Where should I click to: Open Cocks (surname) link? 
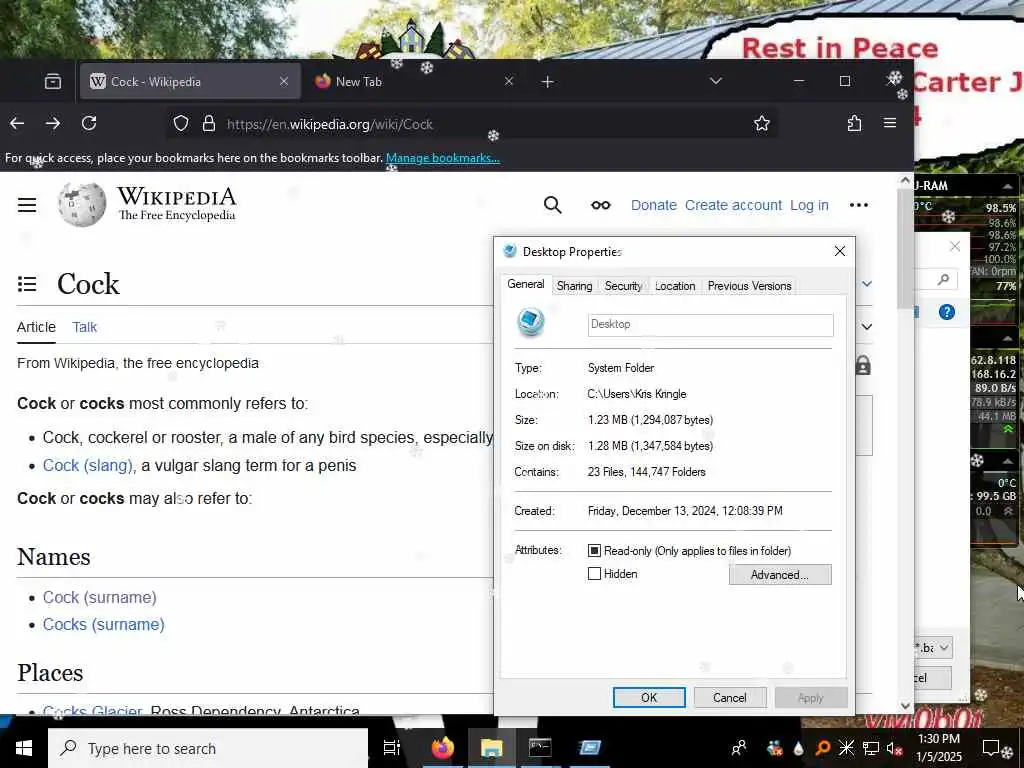(104, 624)
